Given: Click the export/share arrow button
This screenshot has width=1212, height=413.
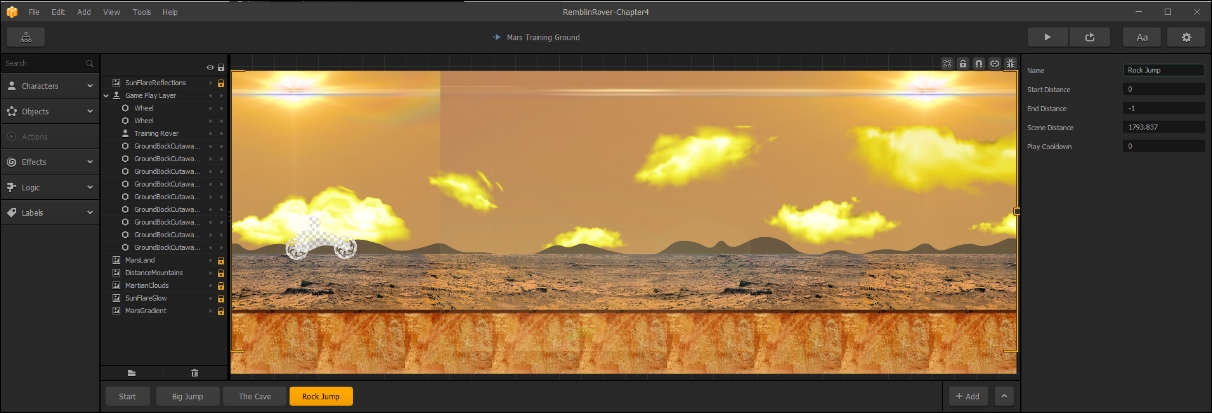Looking at the screenshot, I should click(x=1089, y=37).
